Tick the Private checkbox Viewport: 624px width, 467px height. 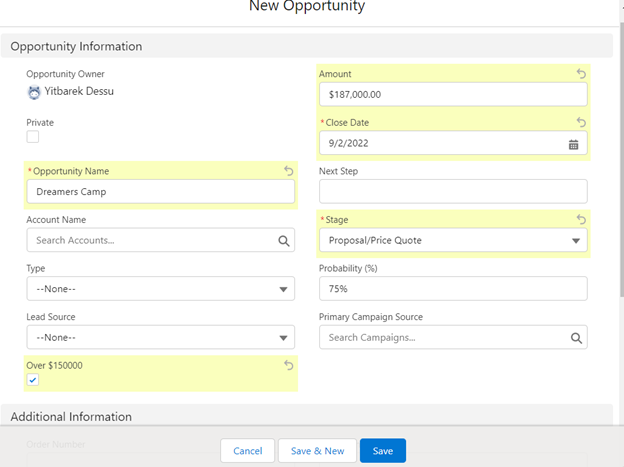coord(33,137)
